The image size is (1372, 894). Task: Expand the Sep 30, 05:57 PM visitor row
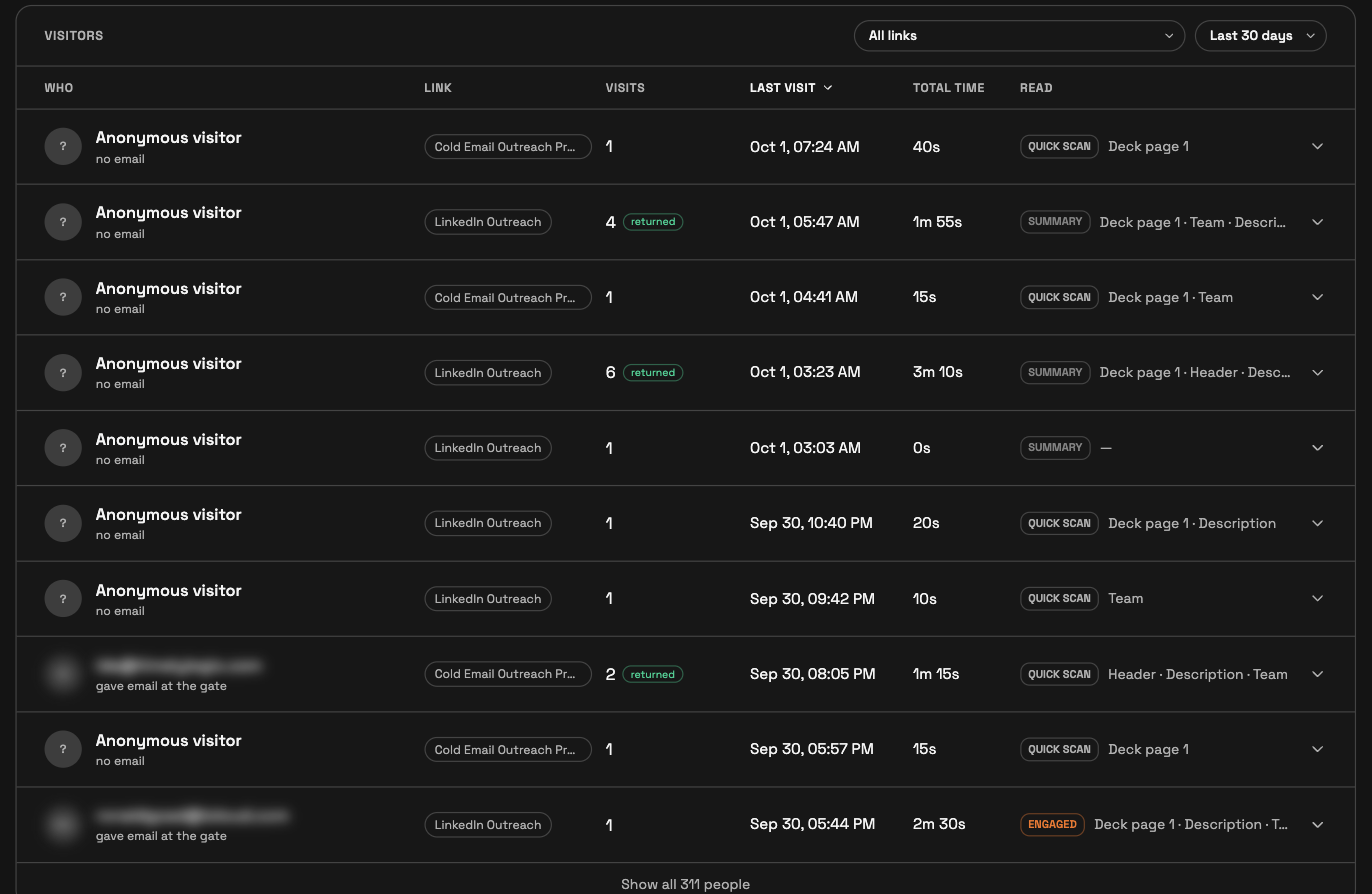[1317, 749]
